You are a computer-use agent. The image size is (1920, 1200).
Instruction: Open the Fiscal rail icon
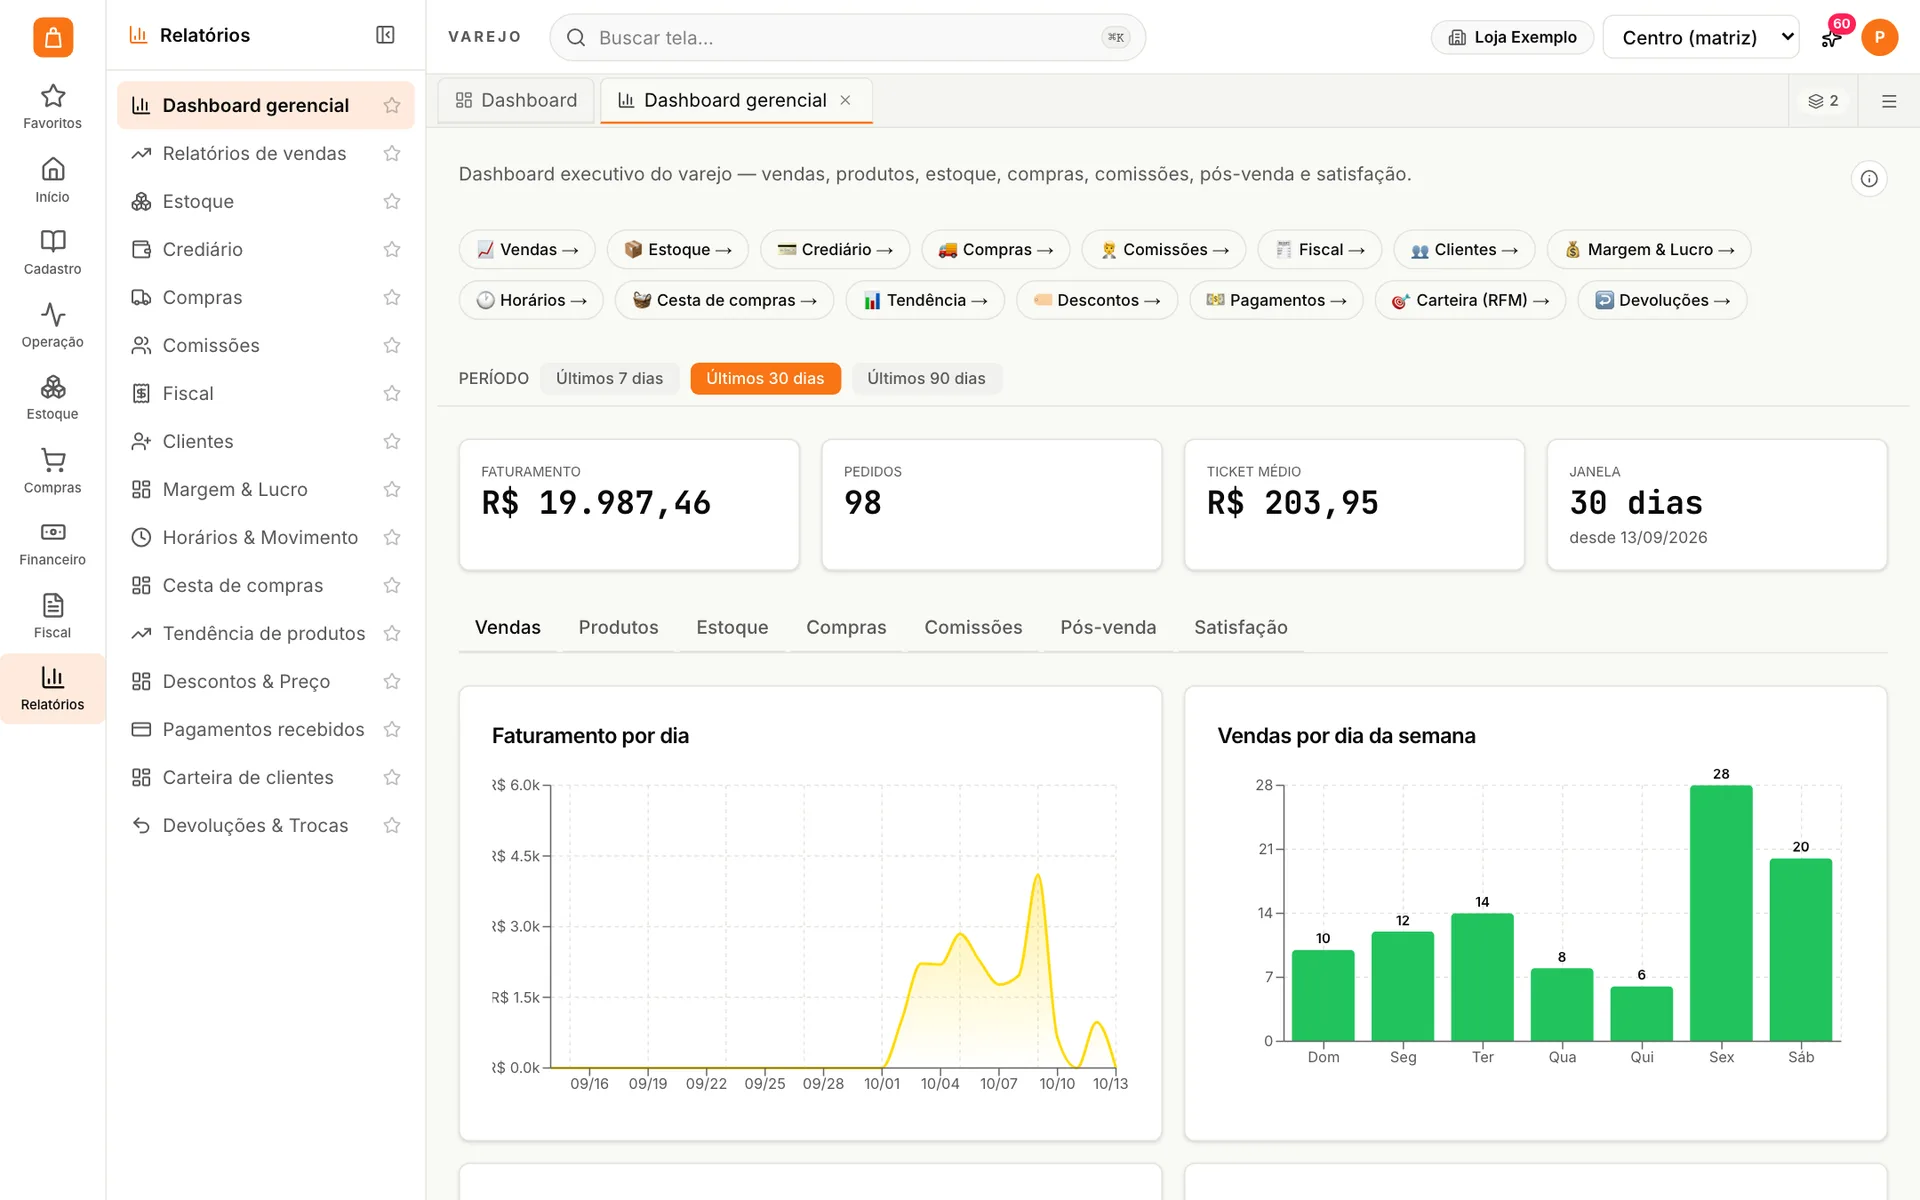click(52, 616)
